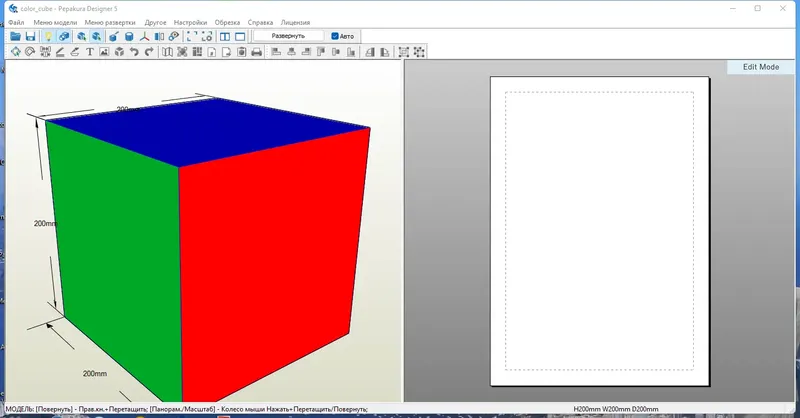800x418 pixels.
Task: Click the ungroup scattered squares icon
Action: coord(419,52)
